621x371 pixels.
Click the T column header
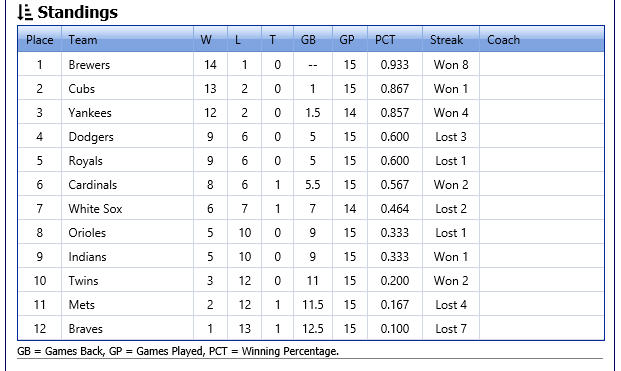pyautogui.click(x=277, y=40)
